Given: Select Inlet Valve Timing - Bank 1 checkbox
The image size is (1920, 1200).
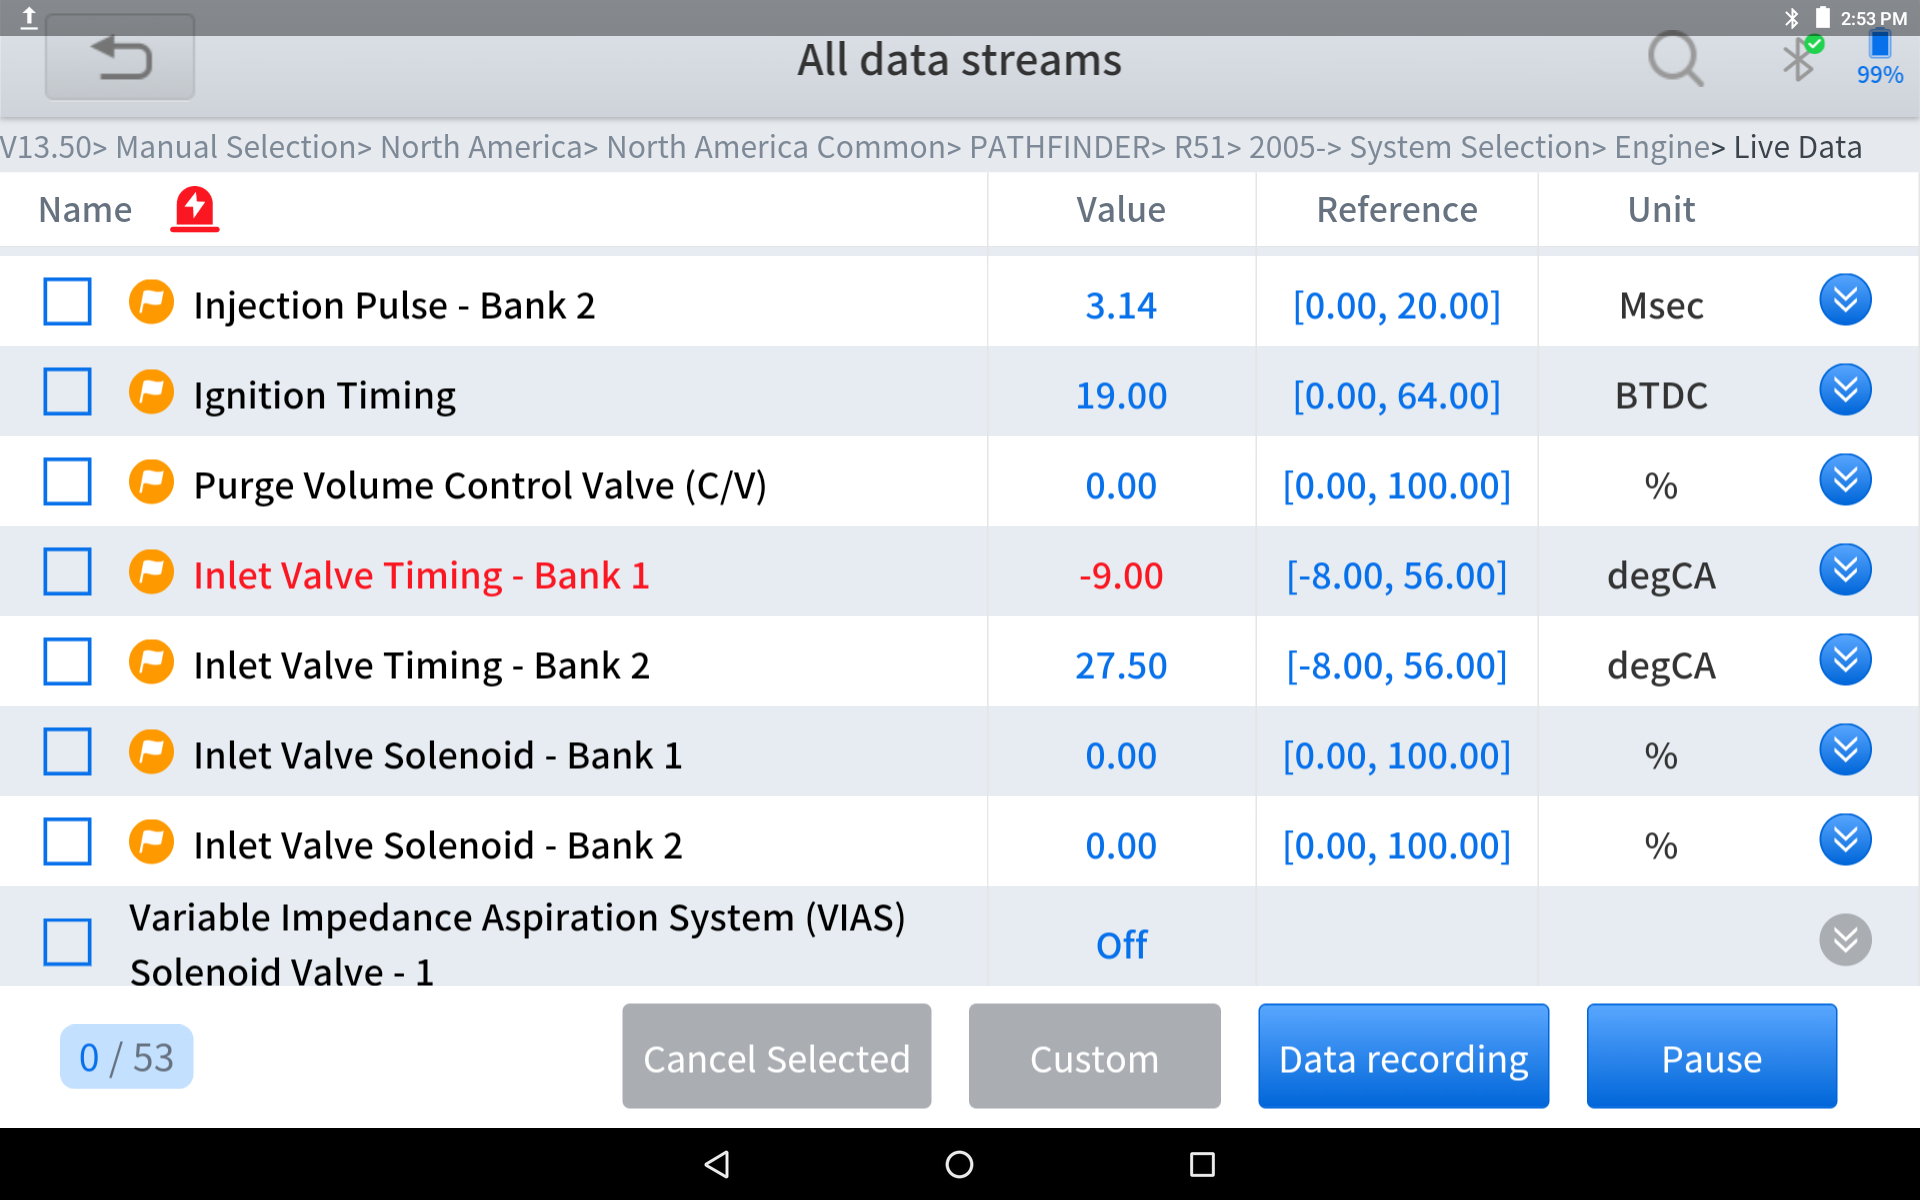Looking at the screenshot, I should (x=67, y=572).
